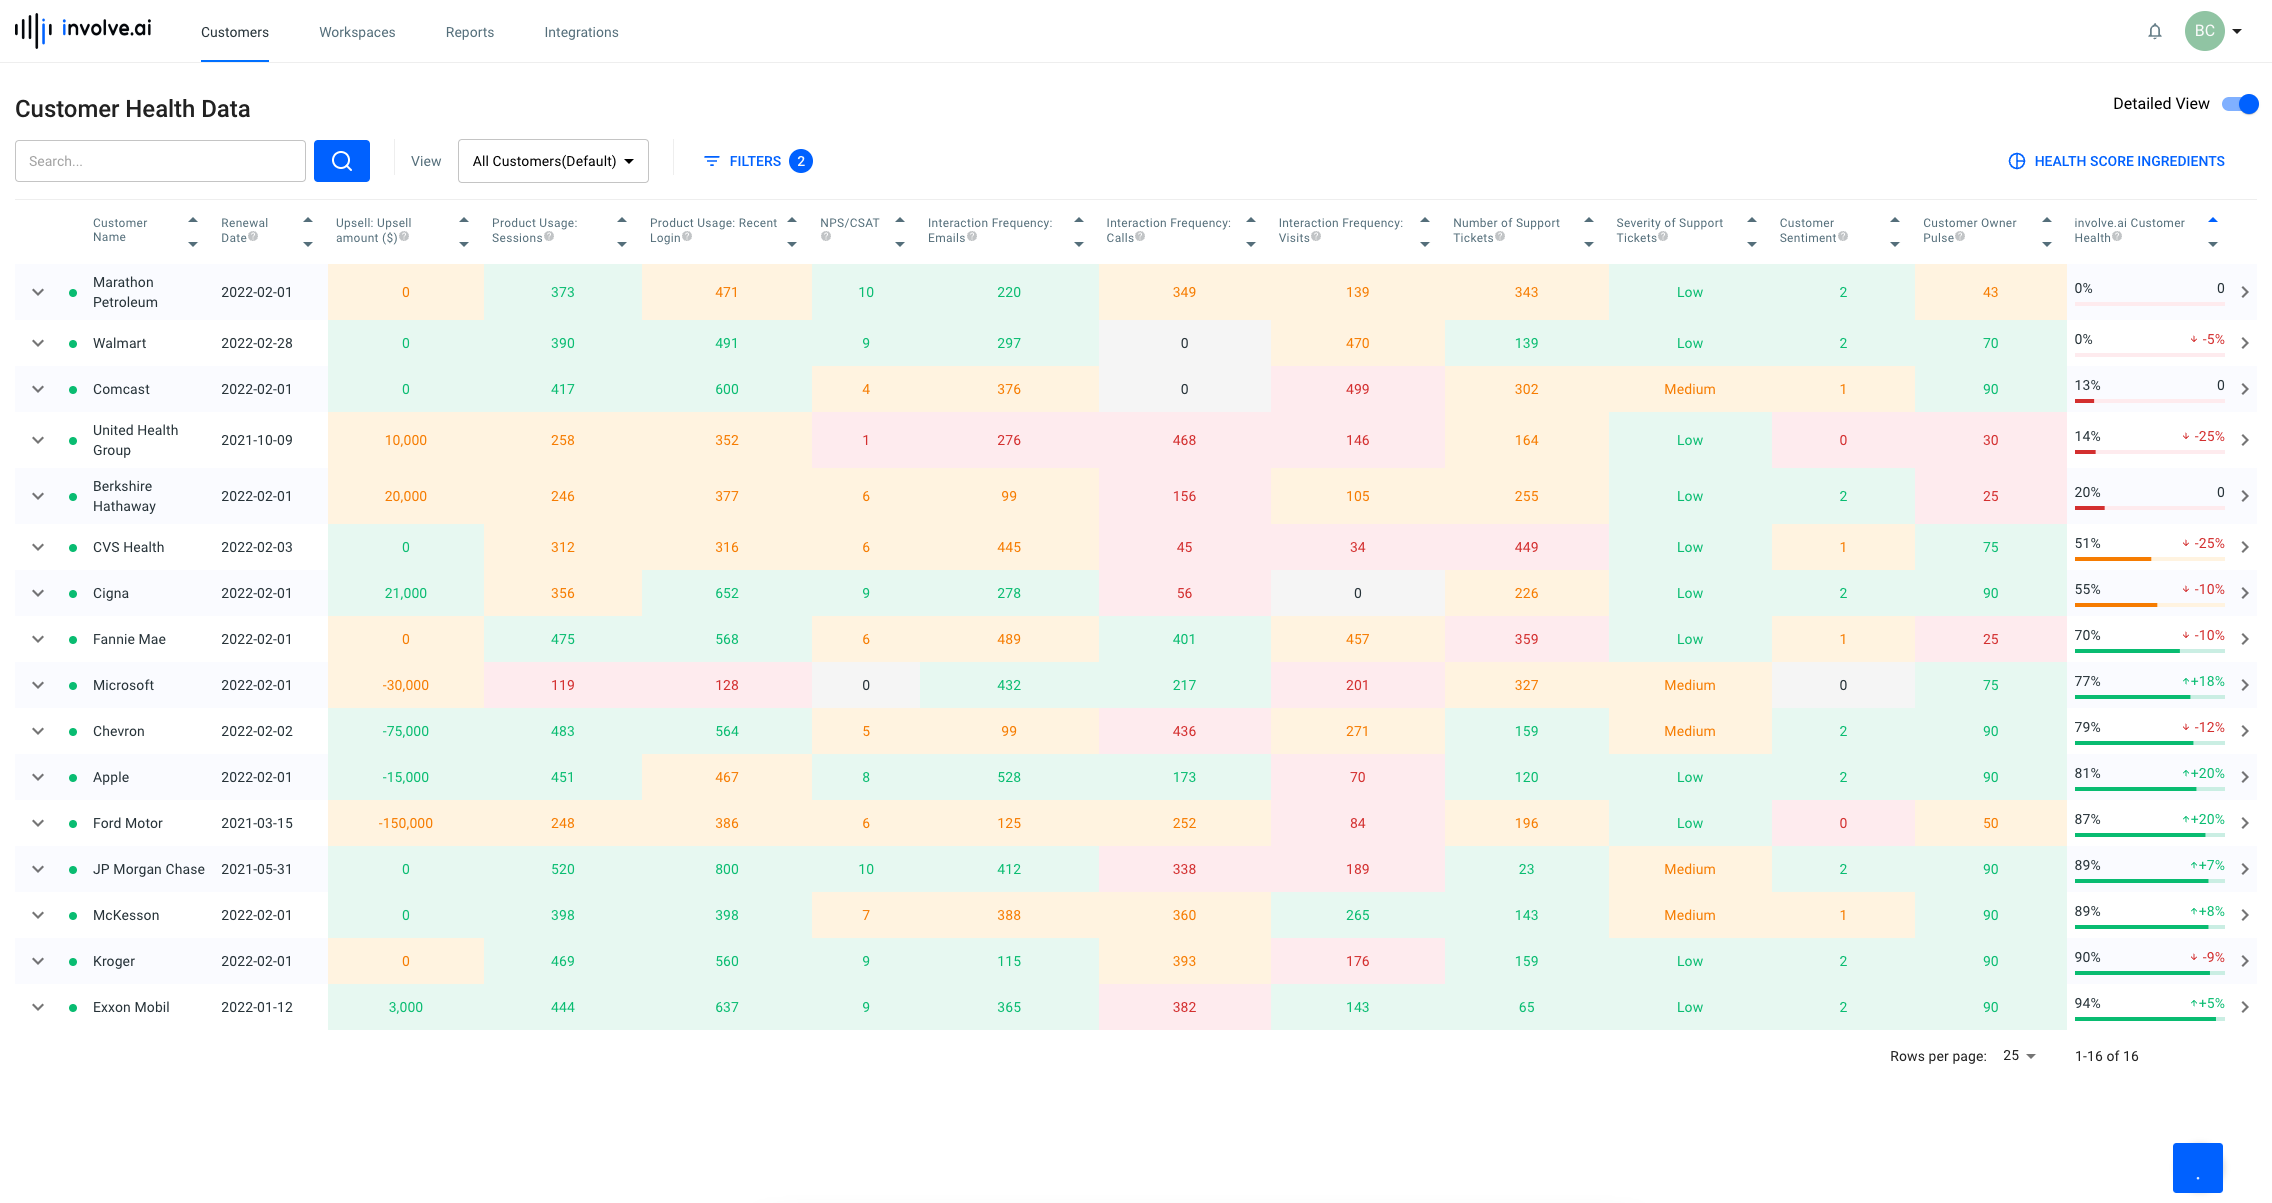Viewport: 2272px width, 1203px height.
Task: Sort NPS/CSAT ascending arrow
Action: click(900, 220)
